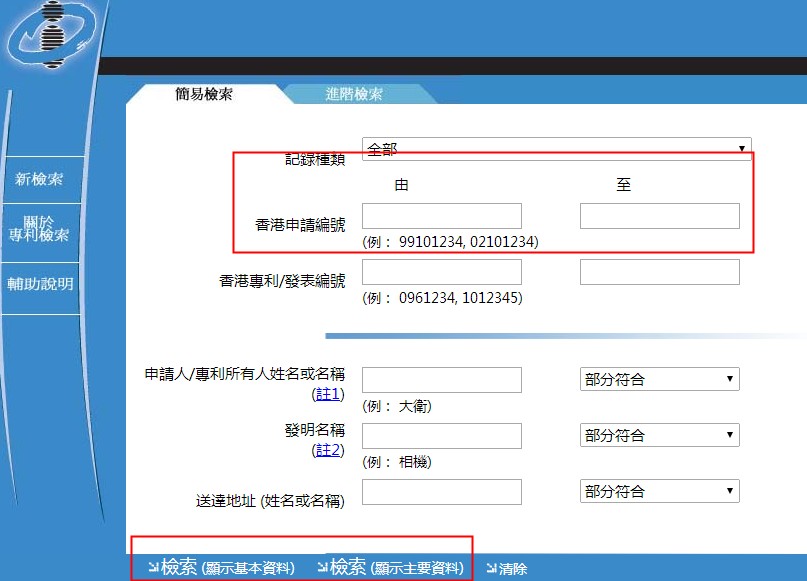
Task: Click the 由 column heading
Action: (401, 185)
